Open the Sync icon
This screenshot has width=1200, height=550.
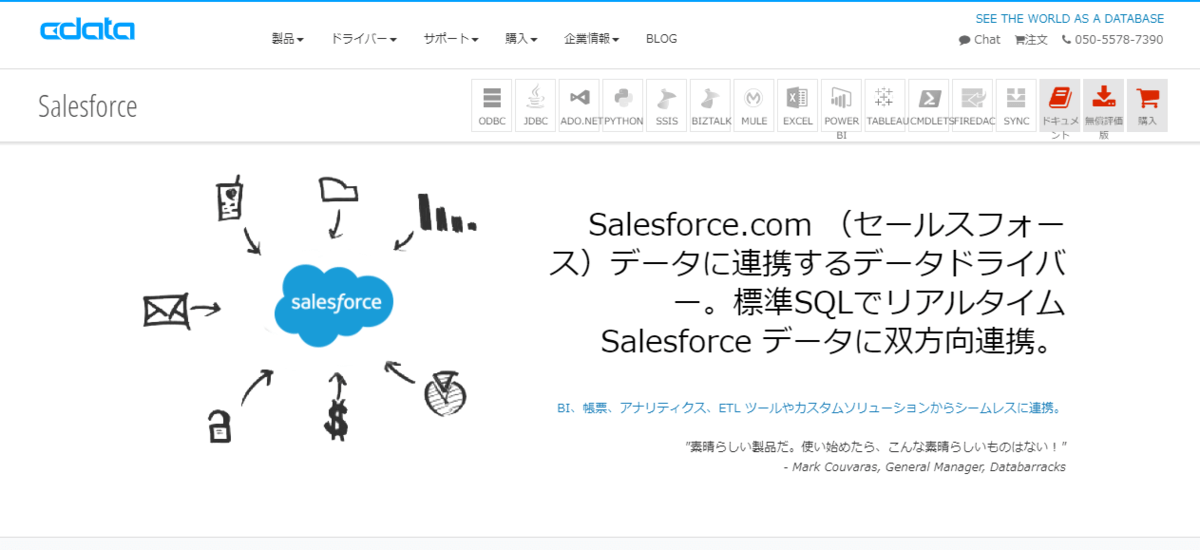click(x=1016, y=105)
